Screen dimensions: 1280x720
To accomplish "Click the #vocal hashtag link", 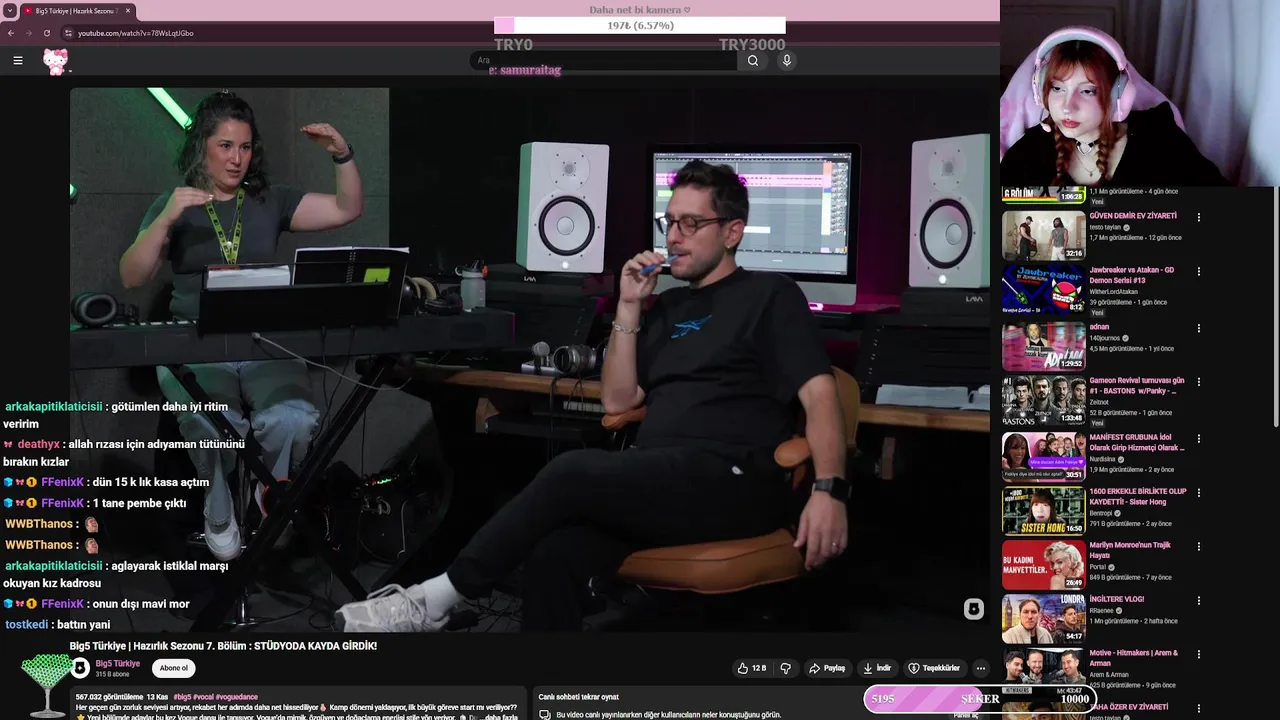I will point(203,697).
